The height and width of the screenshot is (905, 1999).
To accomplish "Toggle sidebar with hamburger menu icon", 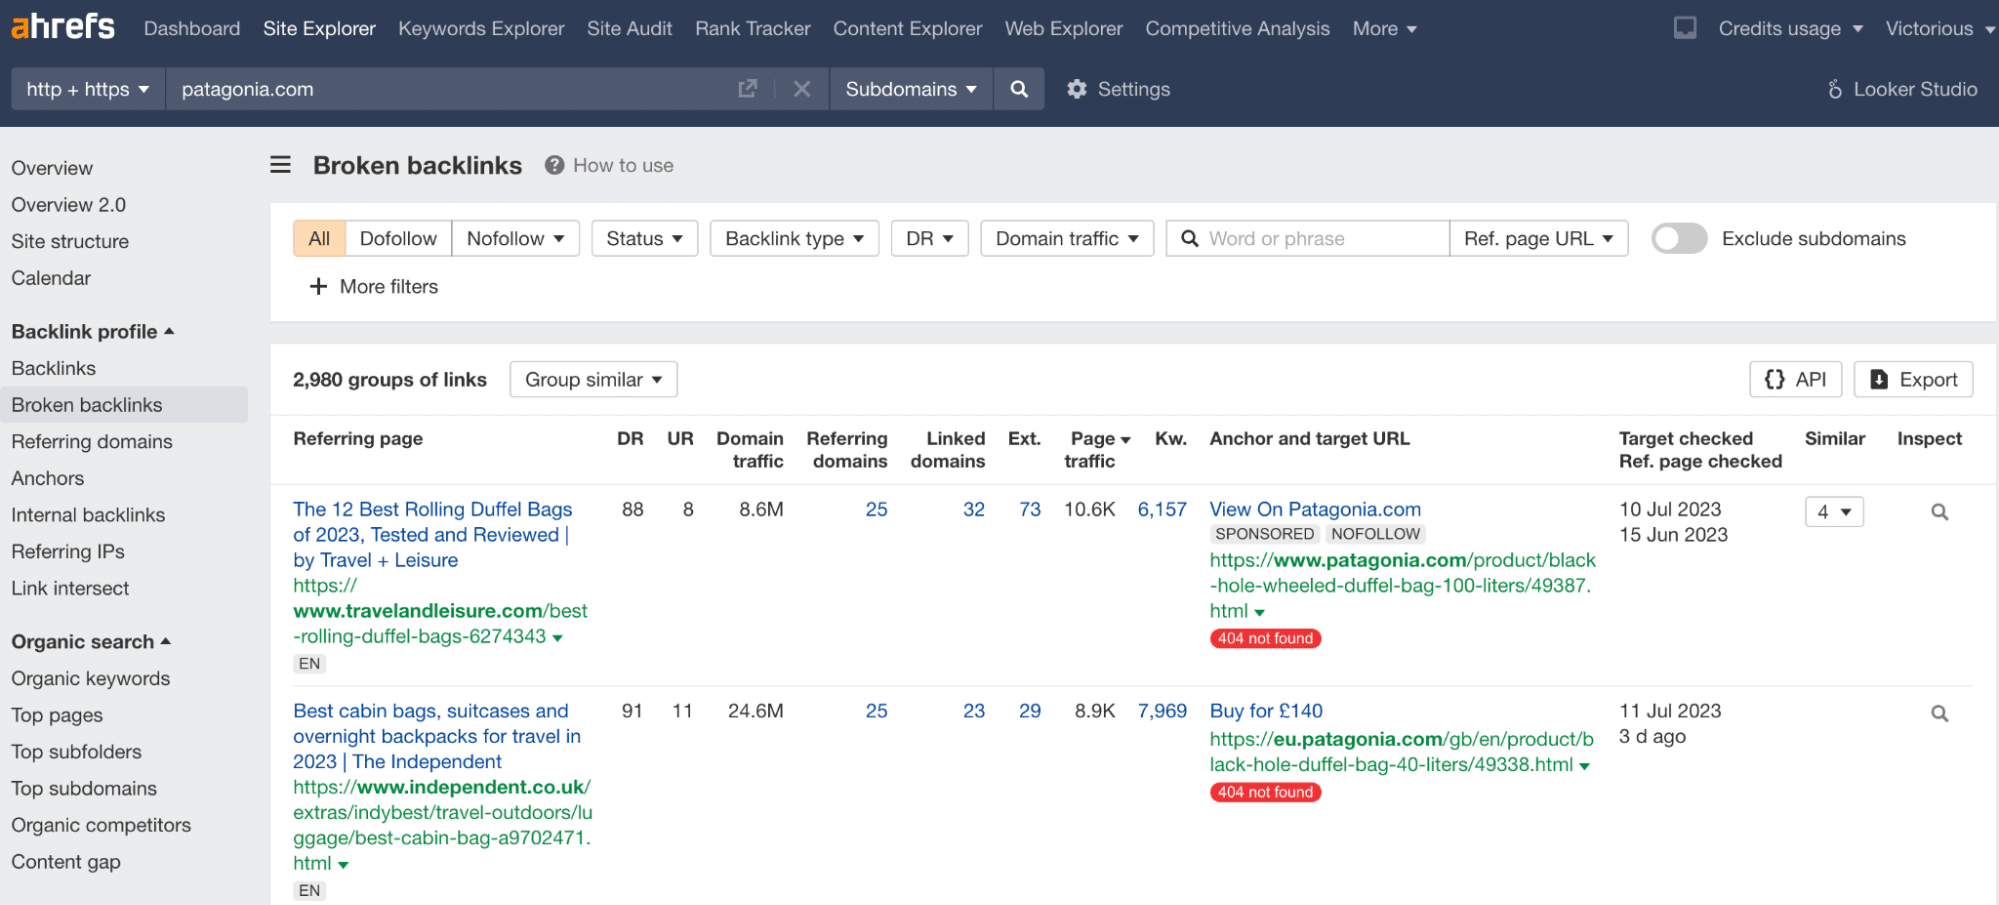I will point(281,165).
